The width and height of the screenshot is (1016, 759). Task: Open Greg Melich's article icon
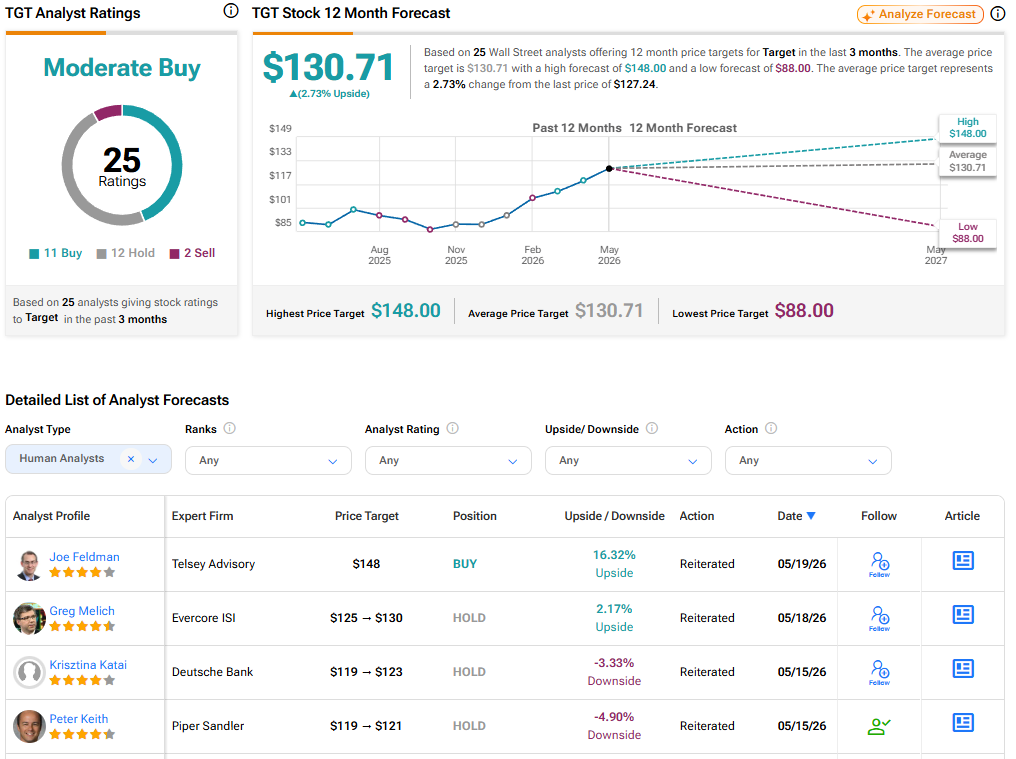point(963,614)
